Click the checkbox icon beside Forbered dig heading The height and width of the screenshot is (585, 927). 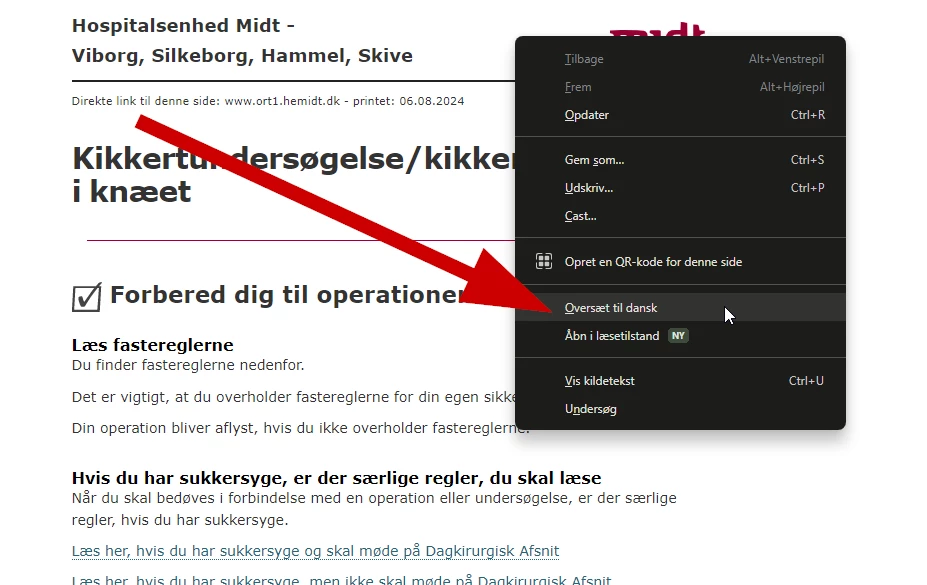tap(86, 297)
